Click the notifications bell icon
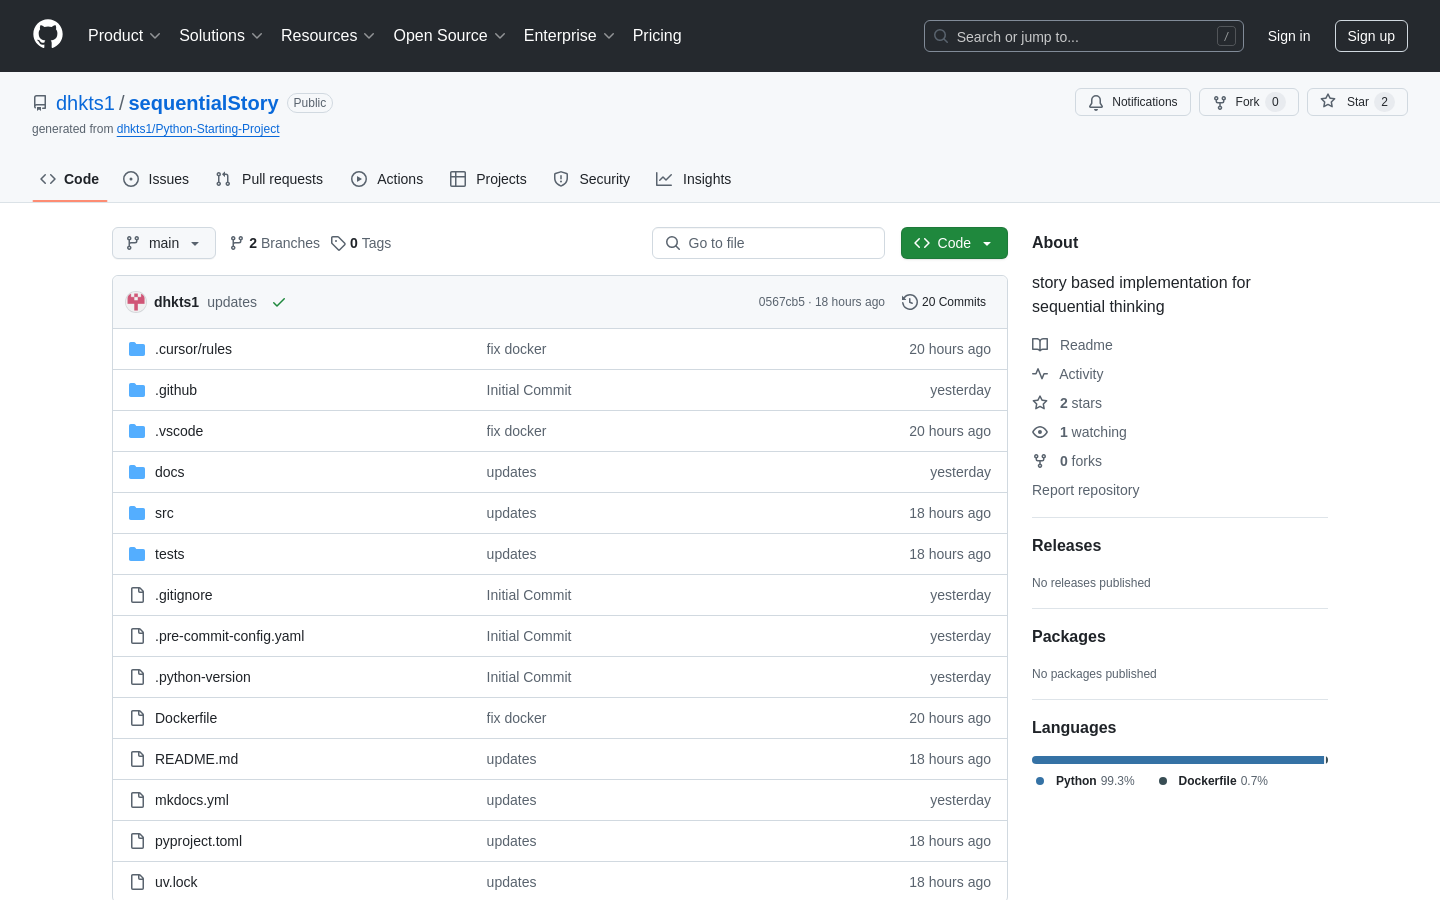Image resolution: width=1440 pixels, height=900 pixels. tap(1096, 102)
